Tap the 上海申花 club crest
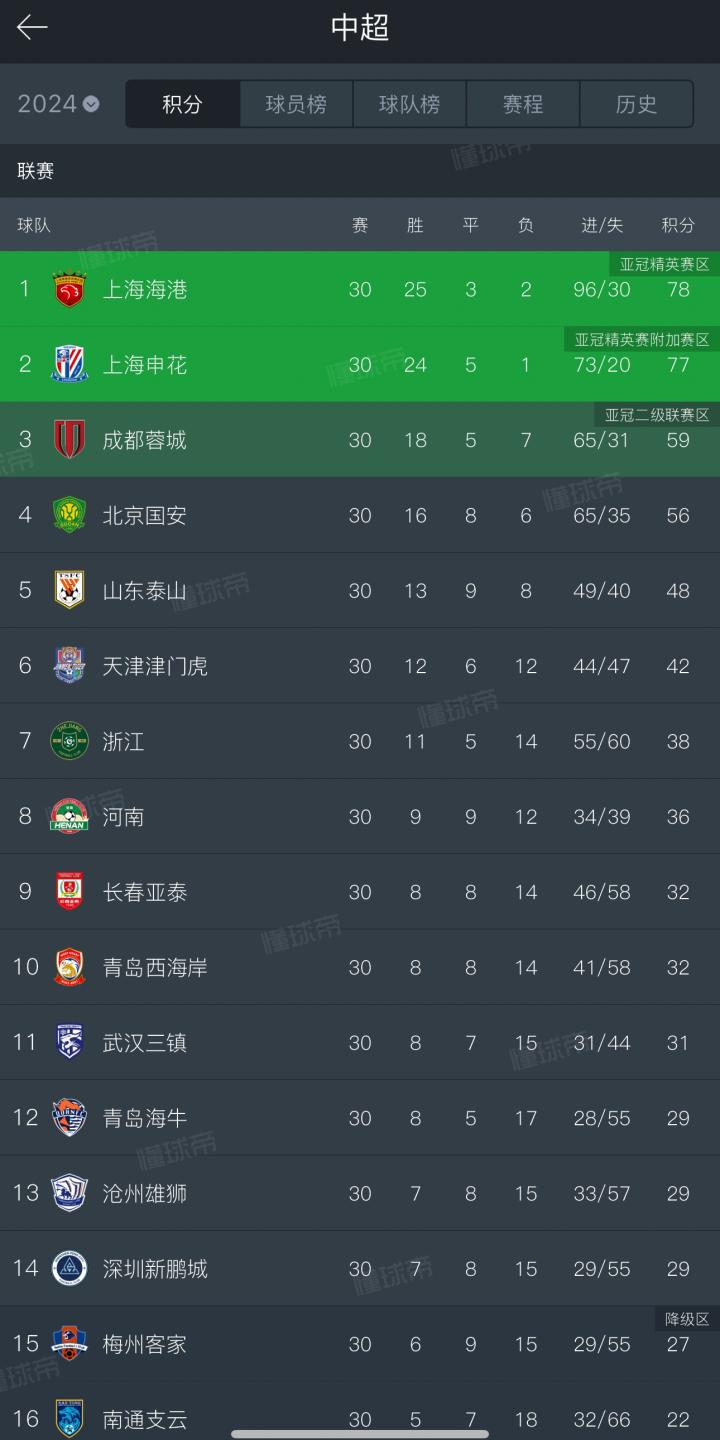 (x=69, y=365)
